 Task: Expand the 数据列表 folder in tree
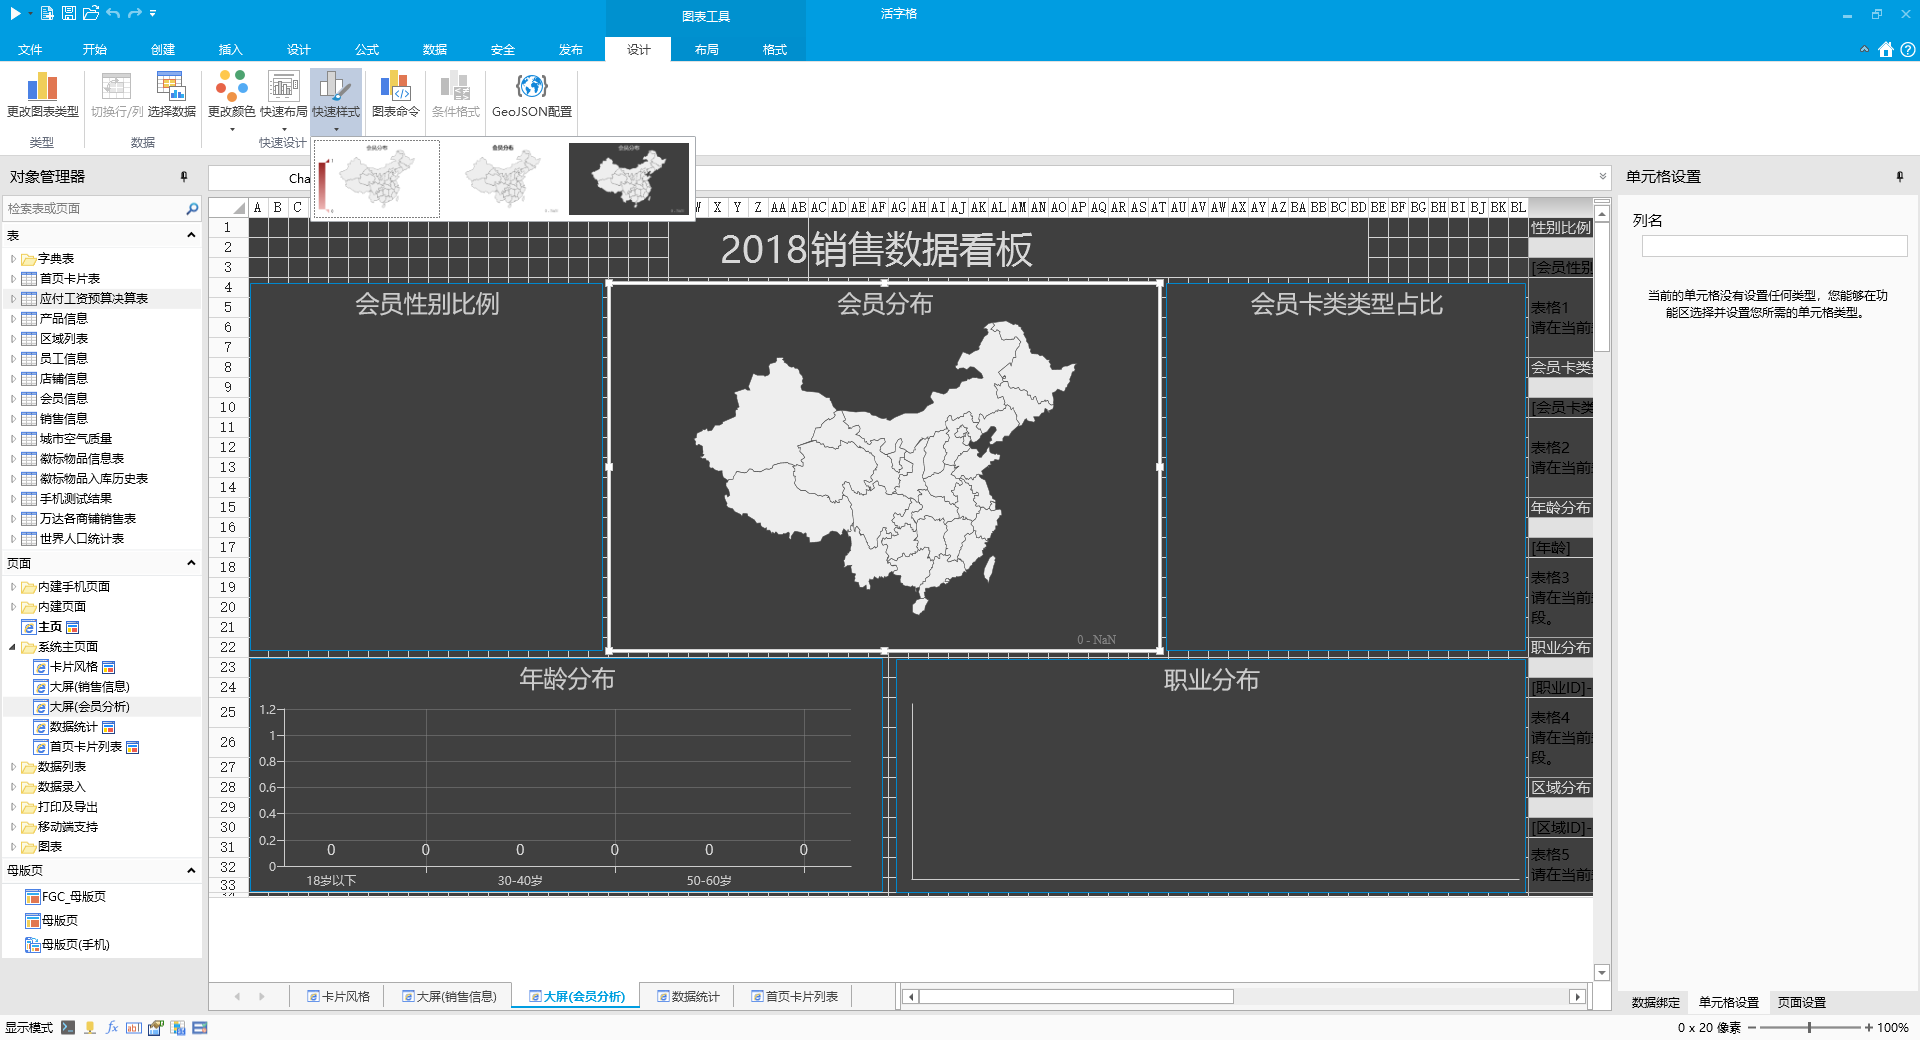click(x=13, y=767)
